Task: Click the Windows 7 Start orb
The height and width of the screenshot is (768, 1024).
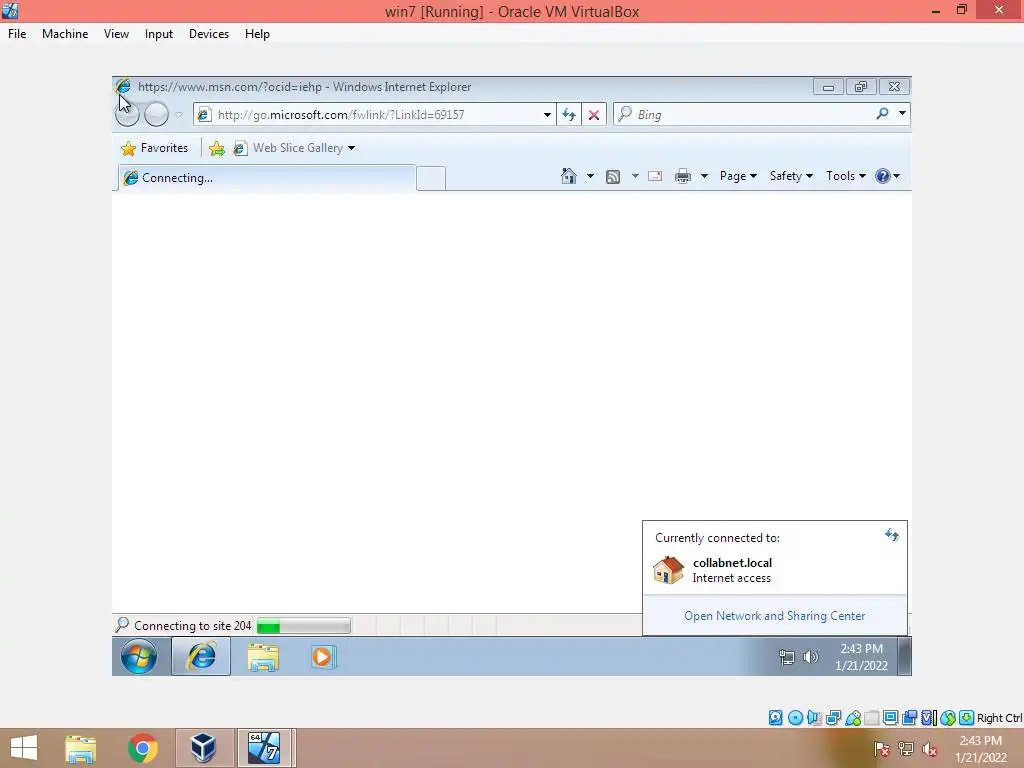Action: [138, 656]
